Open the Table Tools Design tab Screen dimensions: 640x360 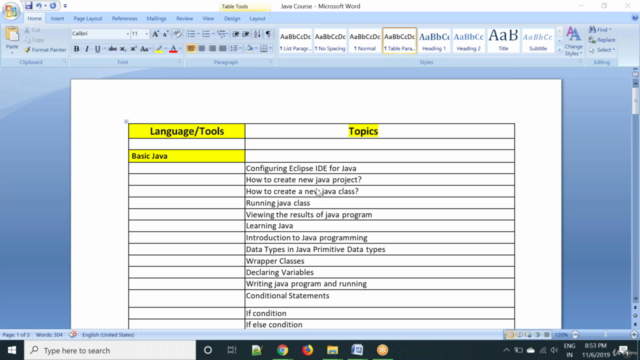[232, 19]
